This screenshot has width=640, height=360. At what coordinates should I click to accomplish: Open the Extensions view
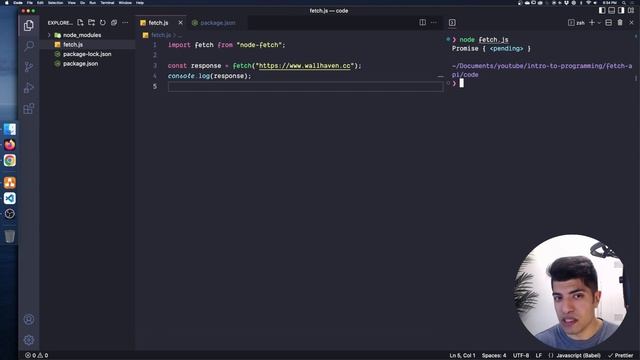click(29, 109)
